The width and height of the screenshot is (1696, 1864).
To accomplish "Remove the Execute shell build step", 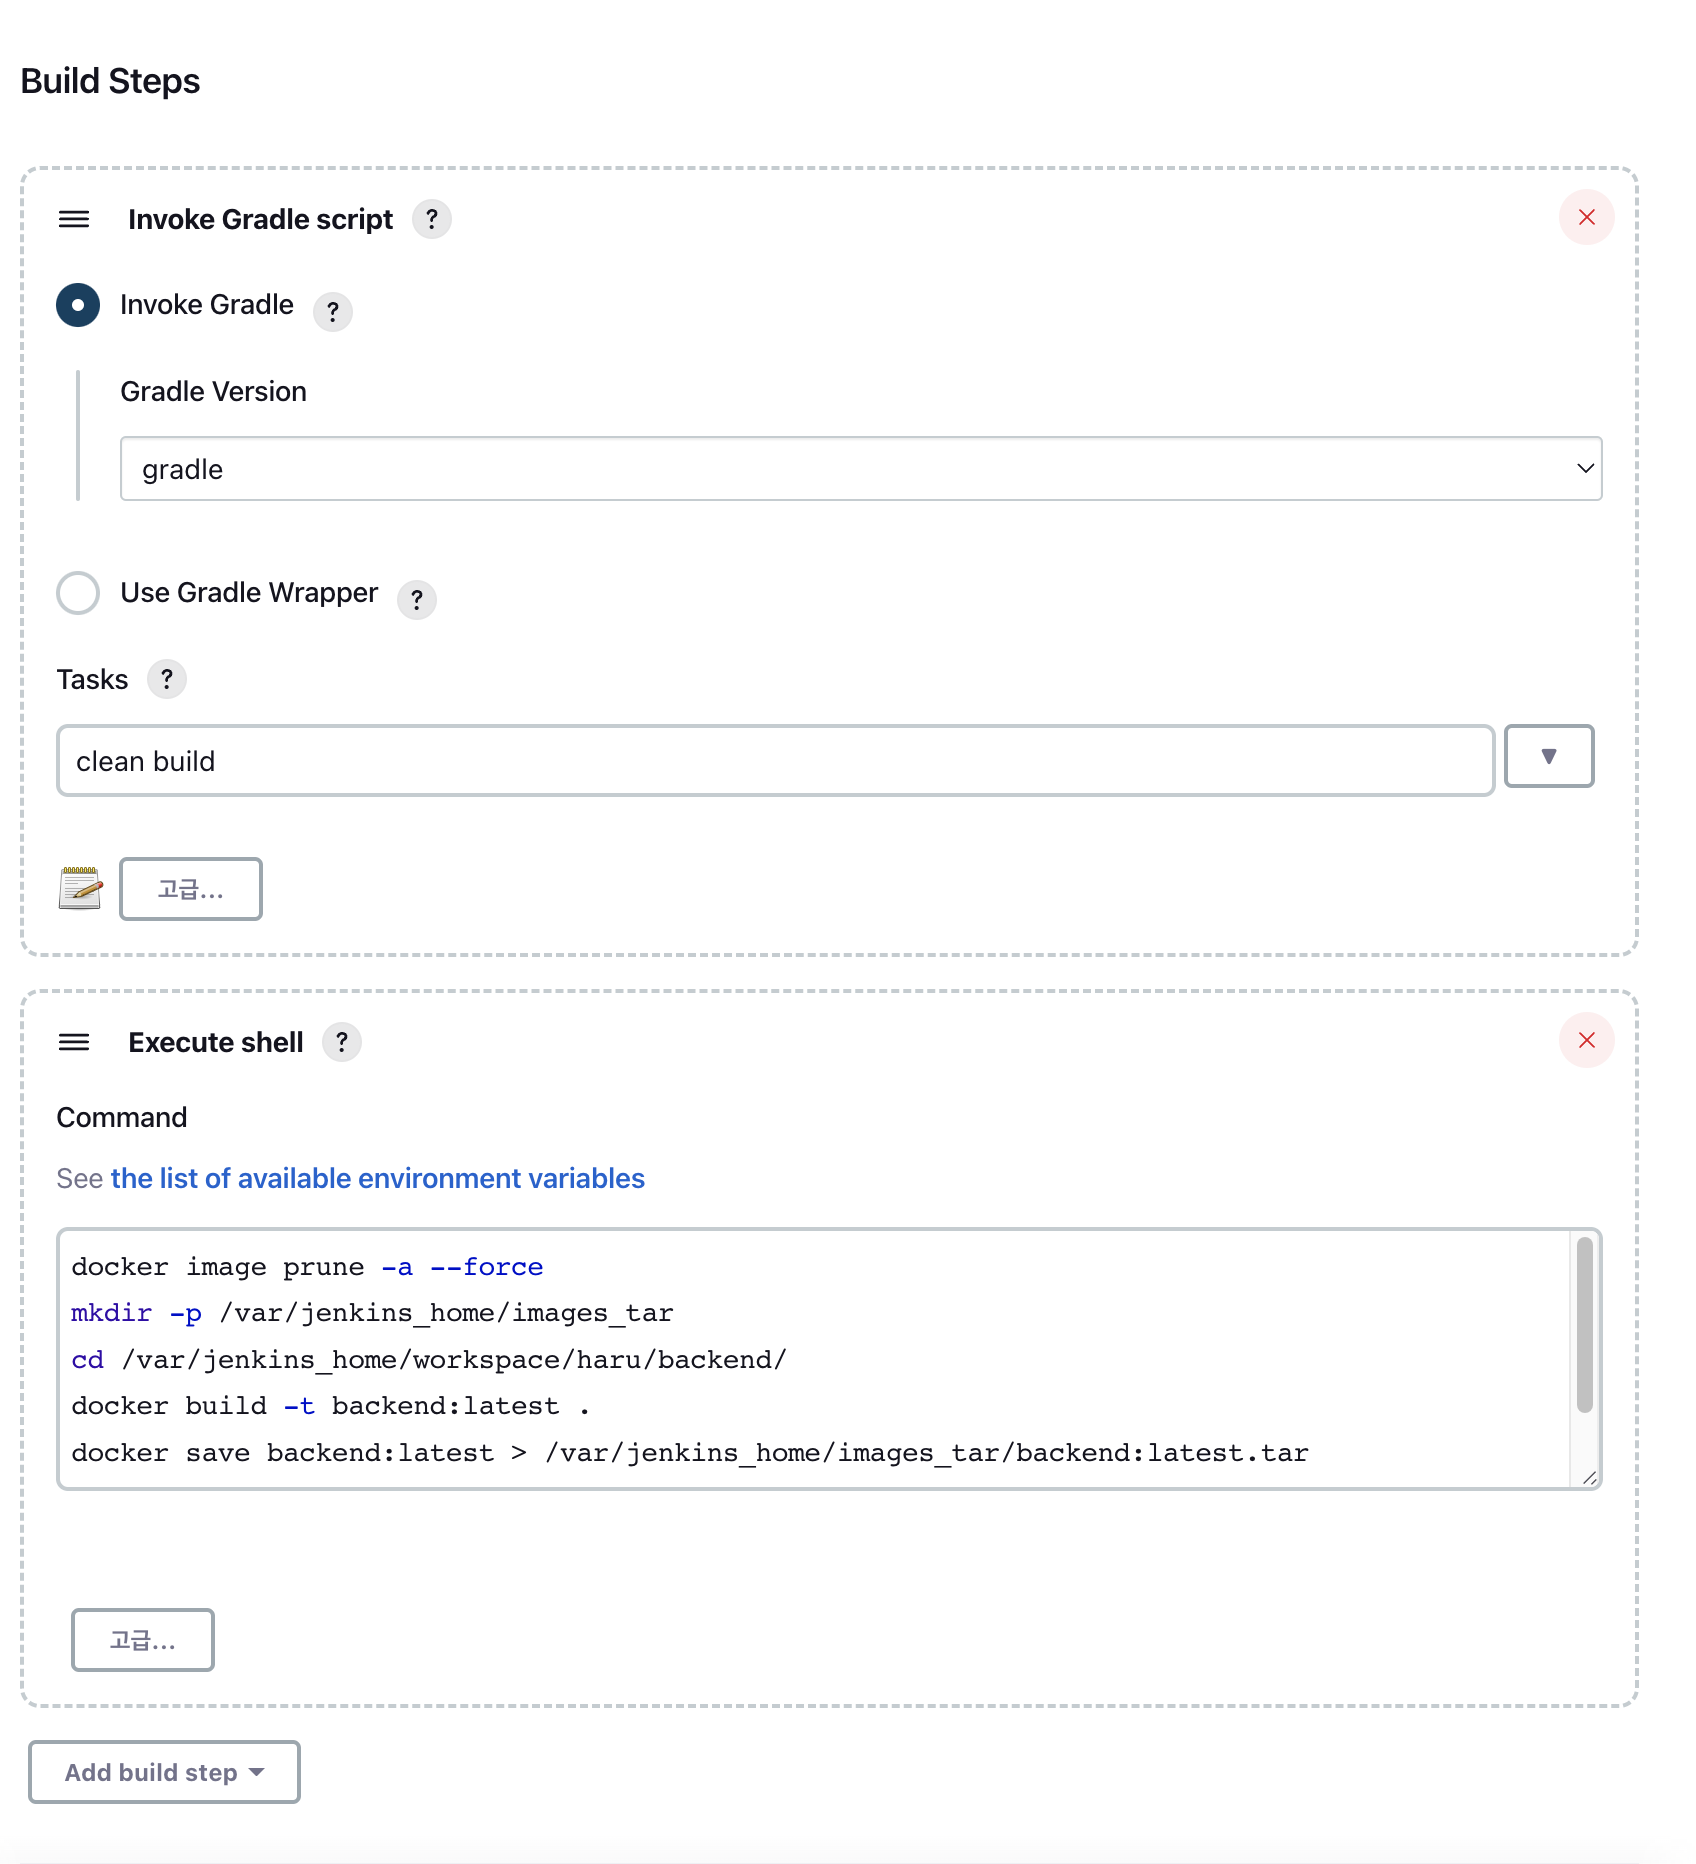I will pyautogui.click(x=1586, y=1040).
